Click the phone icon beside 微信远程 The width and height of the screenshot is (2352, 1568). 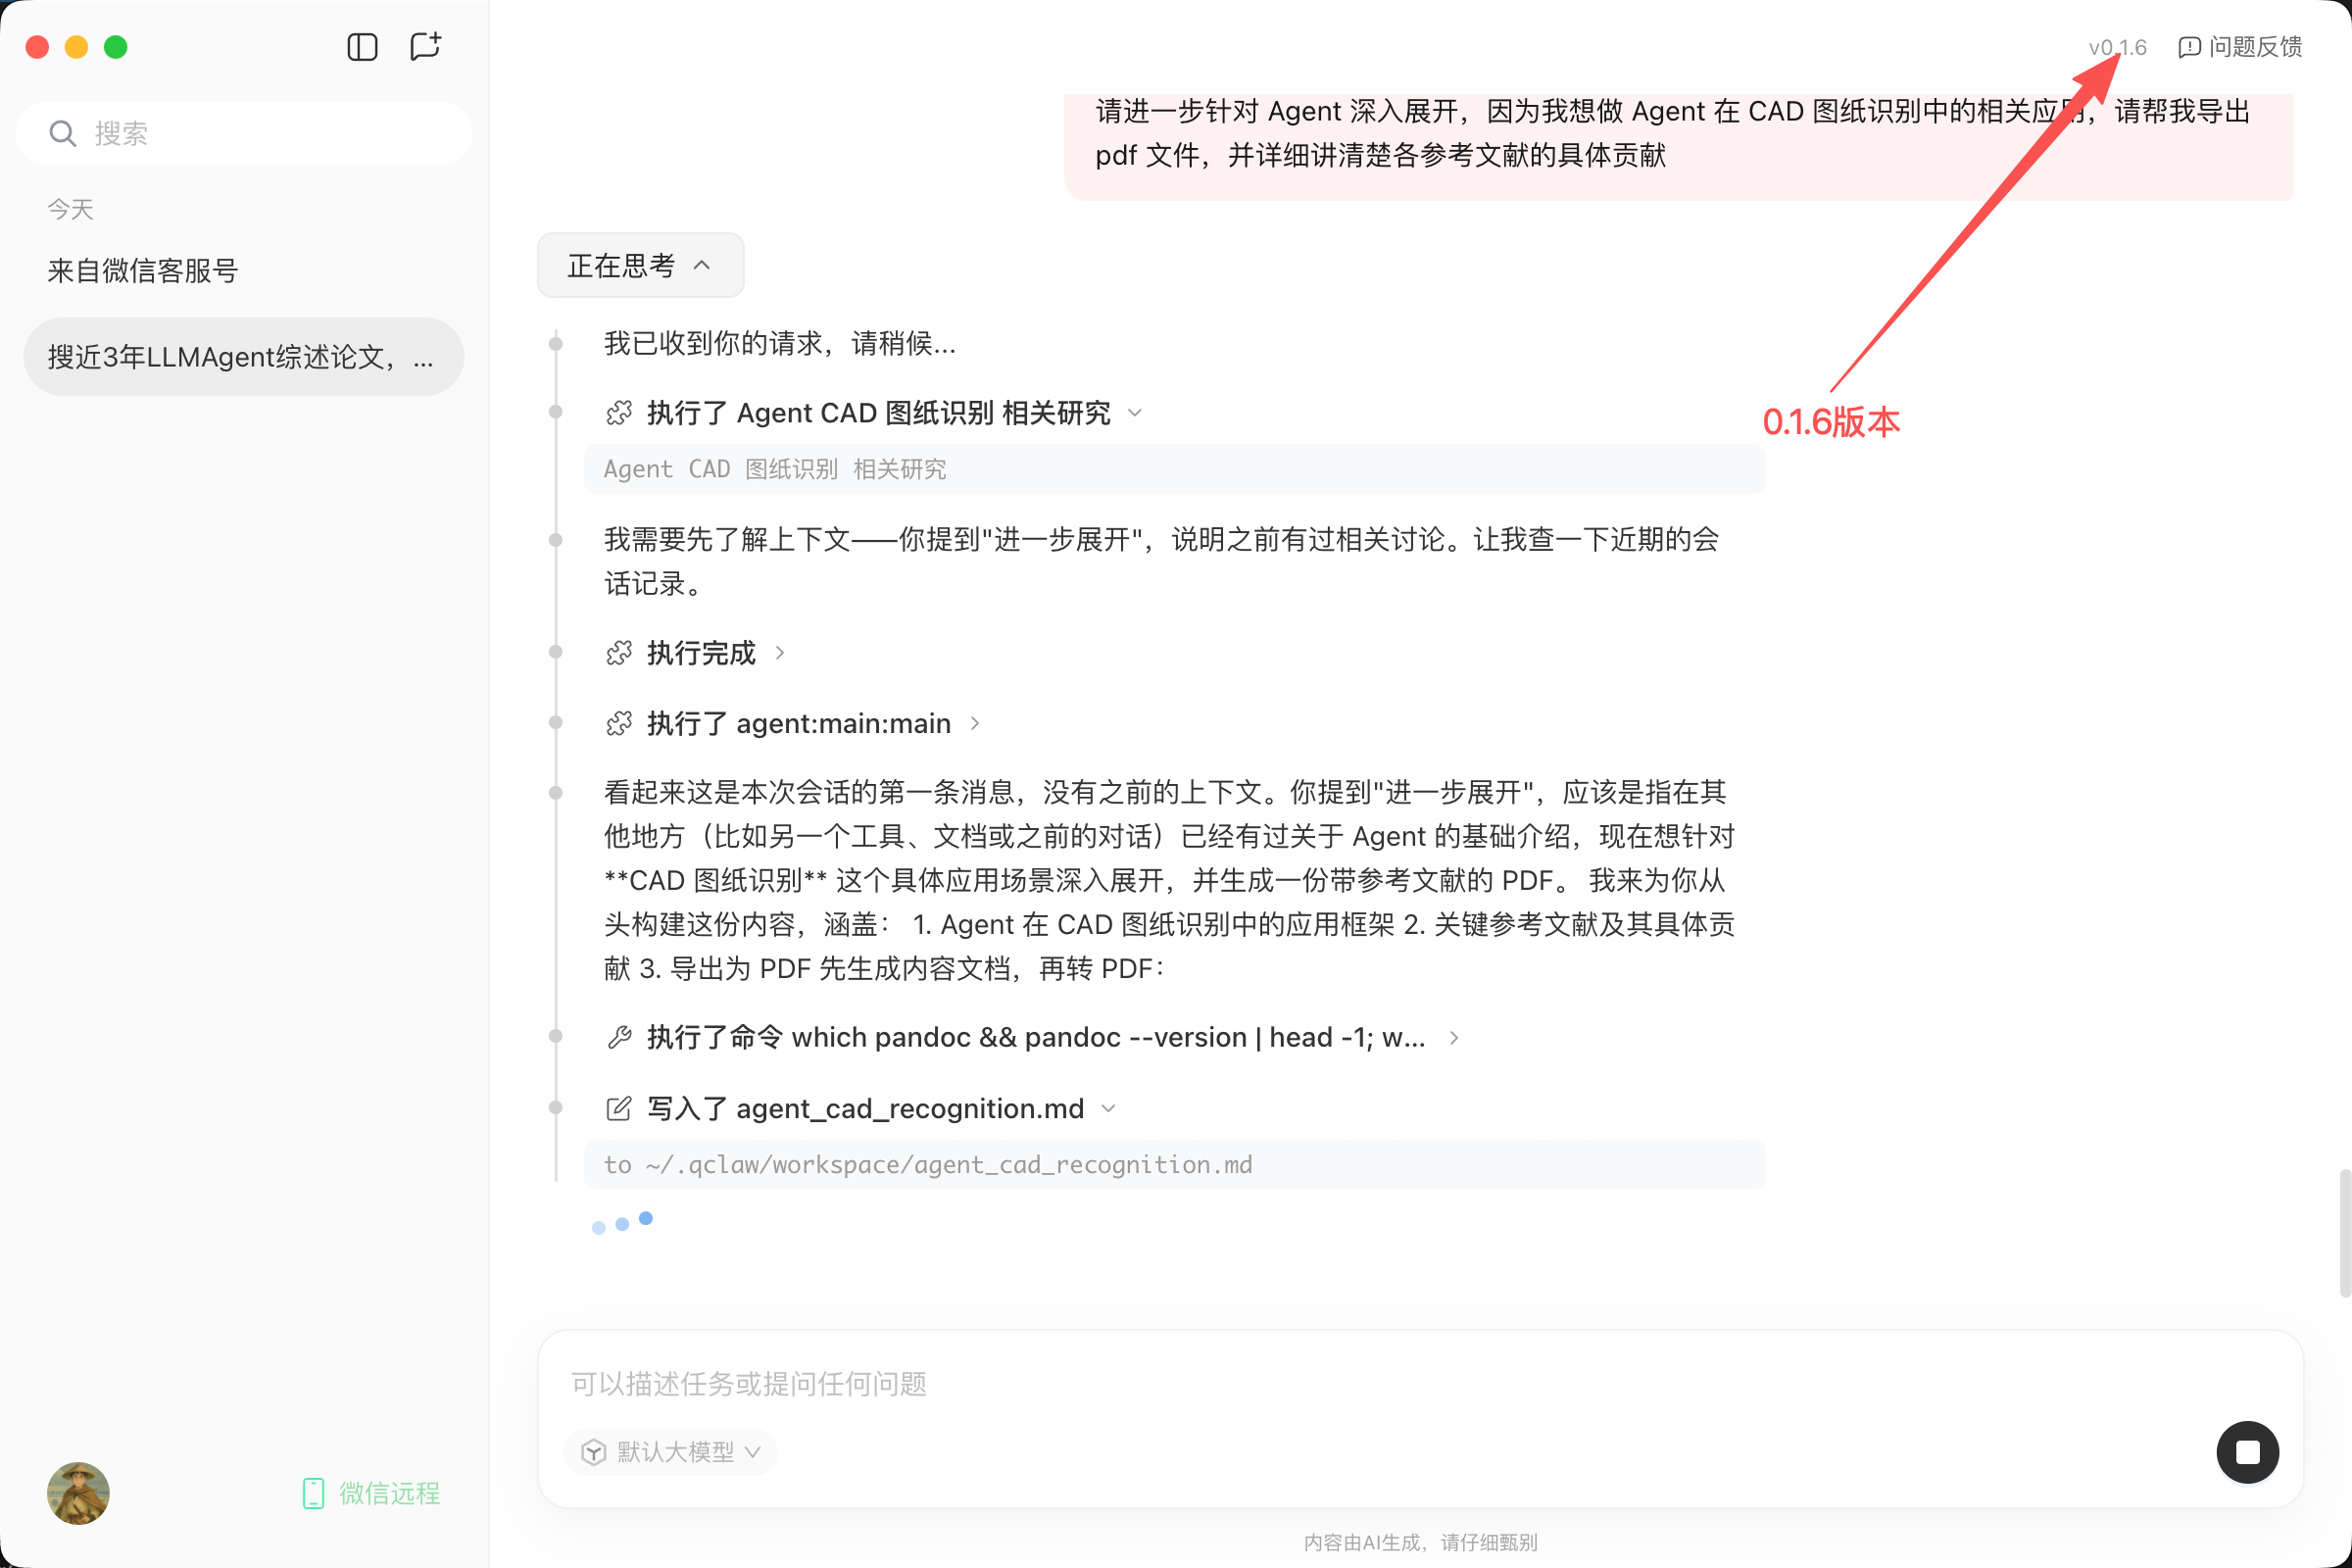coord(313,1493)
